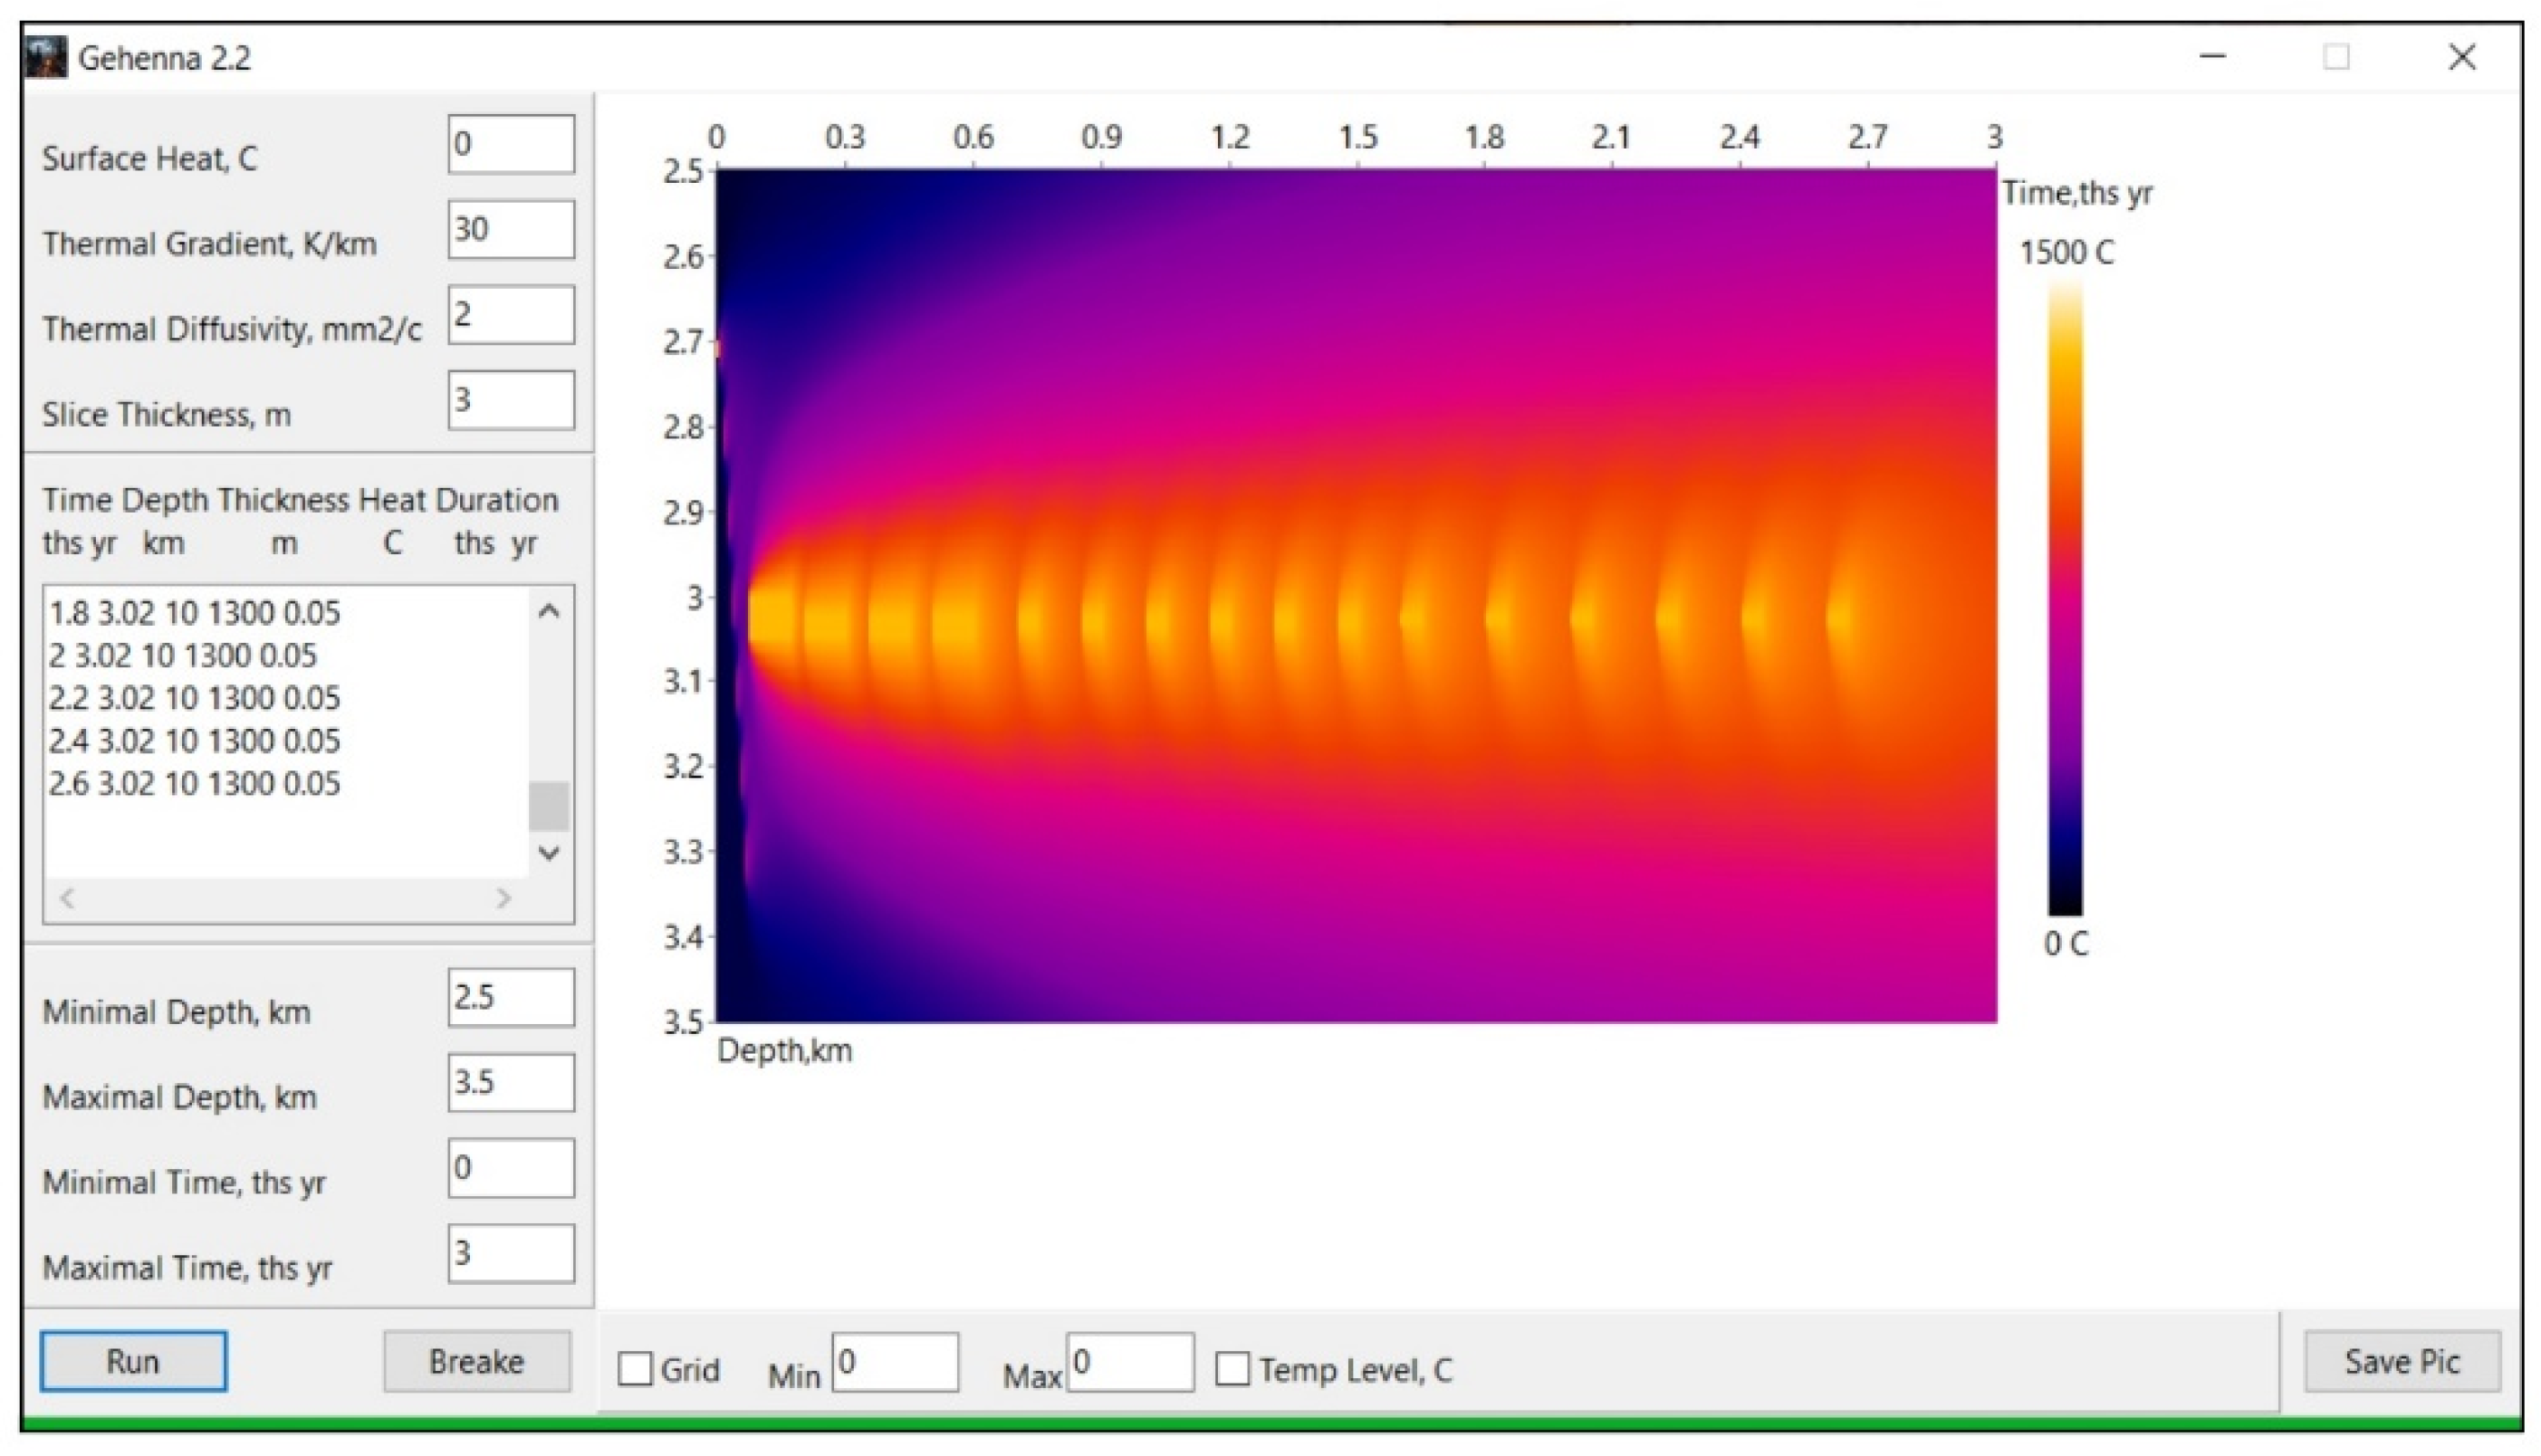Focus the Surface Heat input field
This screenshot has width=2541, height=1456.
[511, 144]
